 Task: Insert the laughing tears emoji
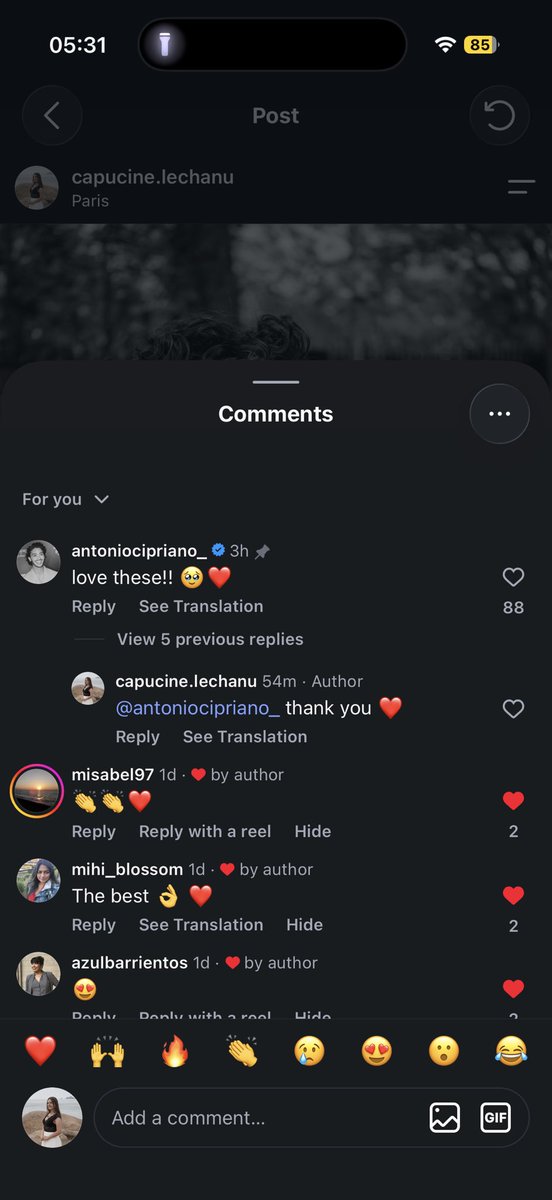511,1051
